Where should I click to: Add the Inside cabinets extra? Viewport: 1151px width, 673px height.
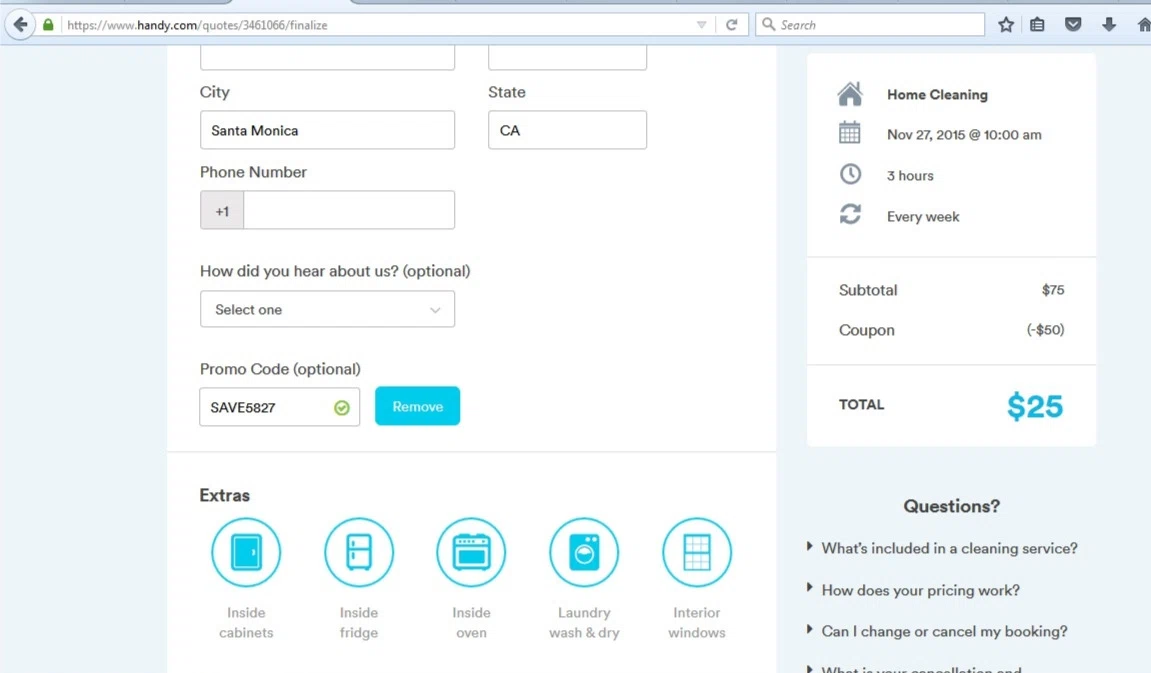click(x=246, y=552)
